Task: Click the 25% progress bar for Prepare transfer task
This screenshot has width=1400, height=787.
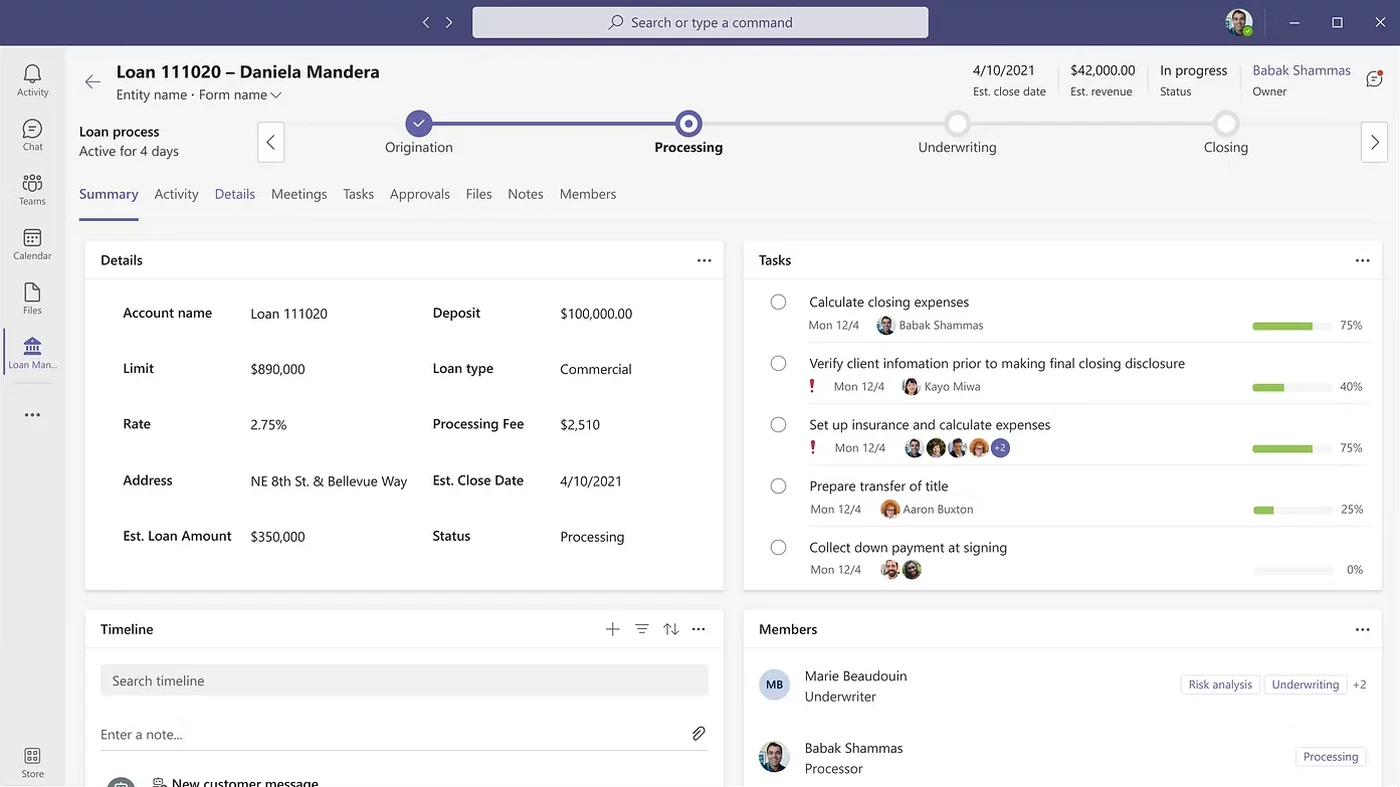Action: click(1293, 510)
